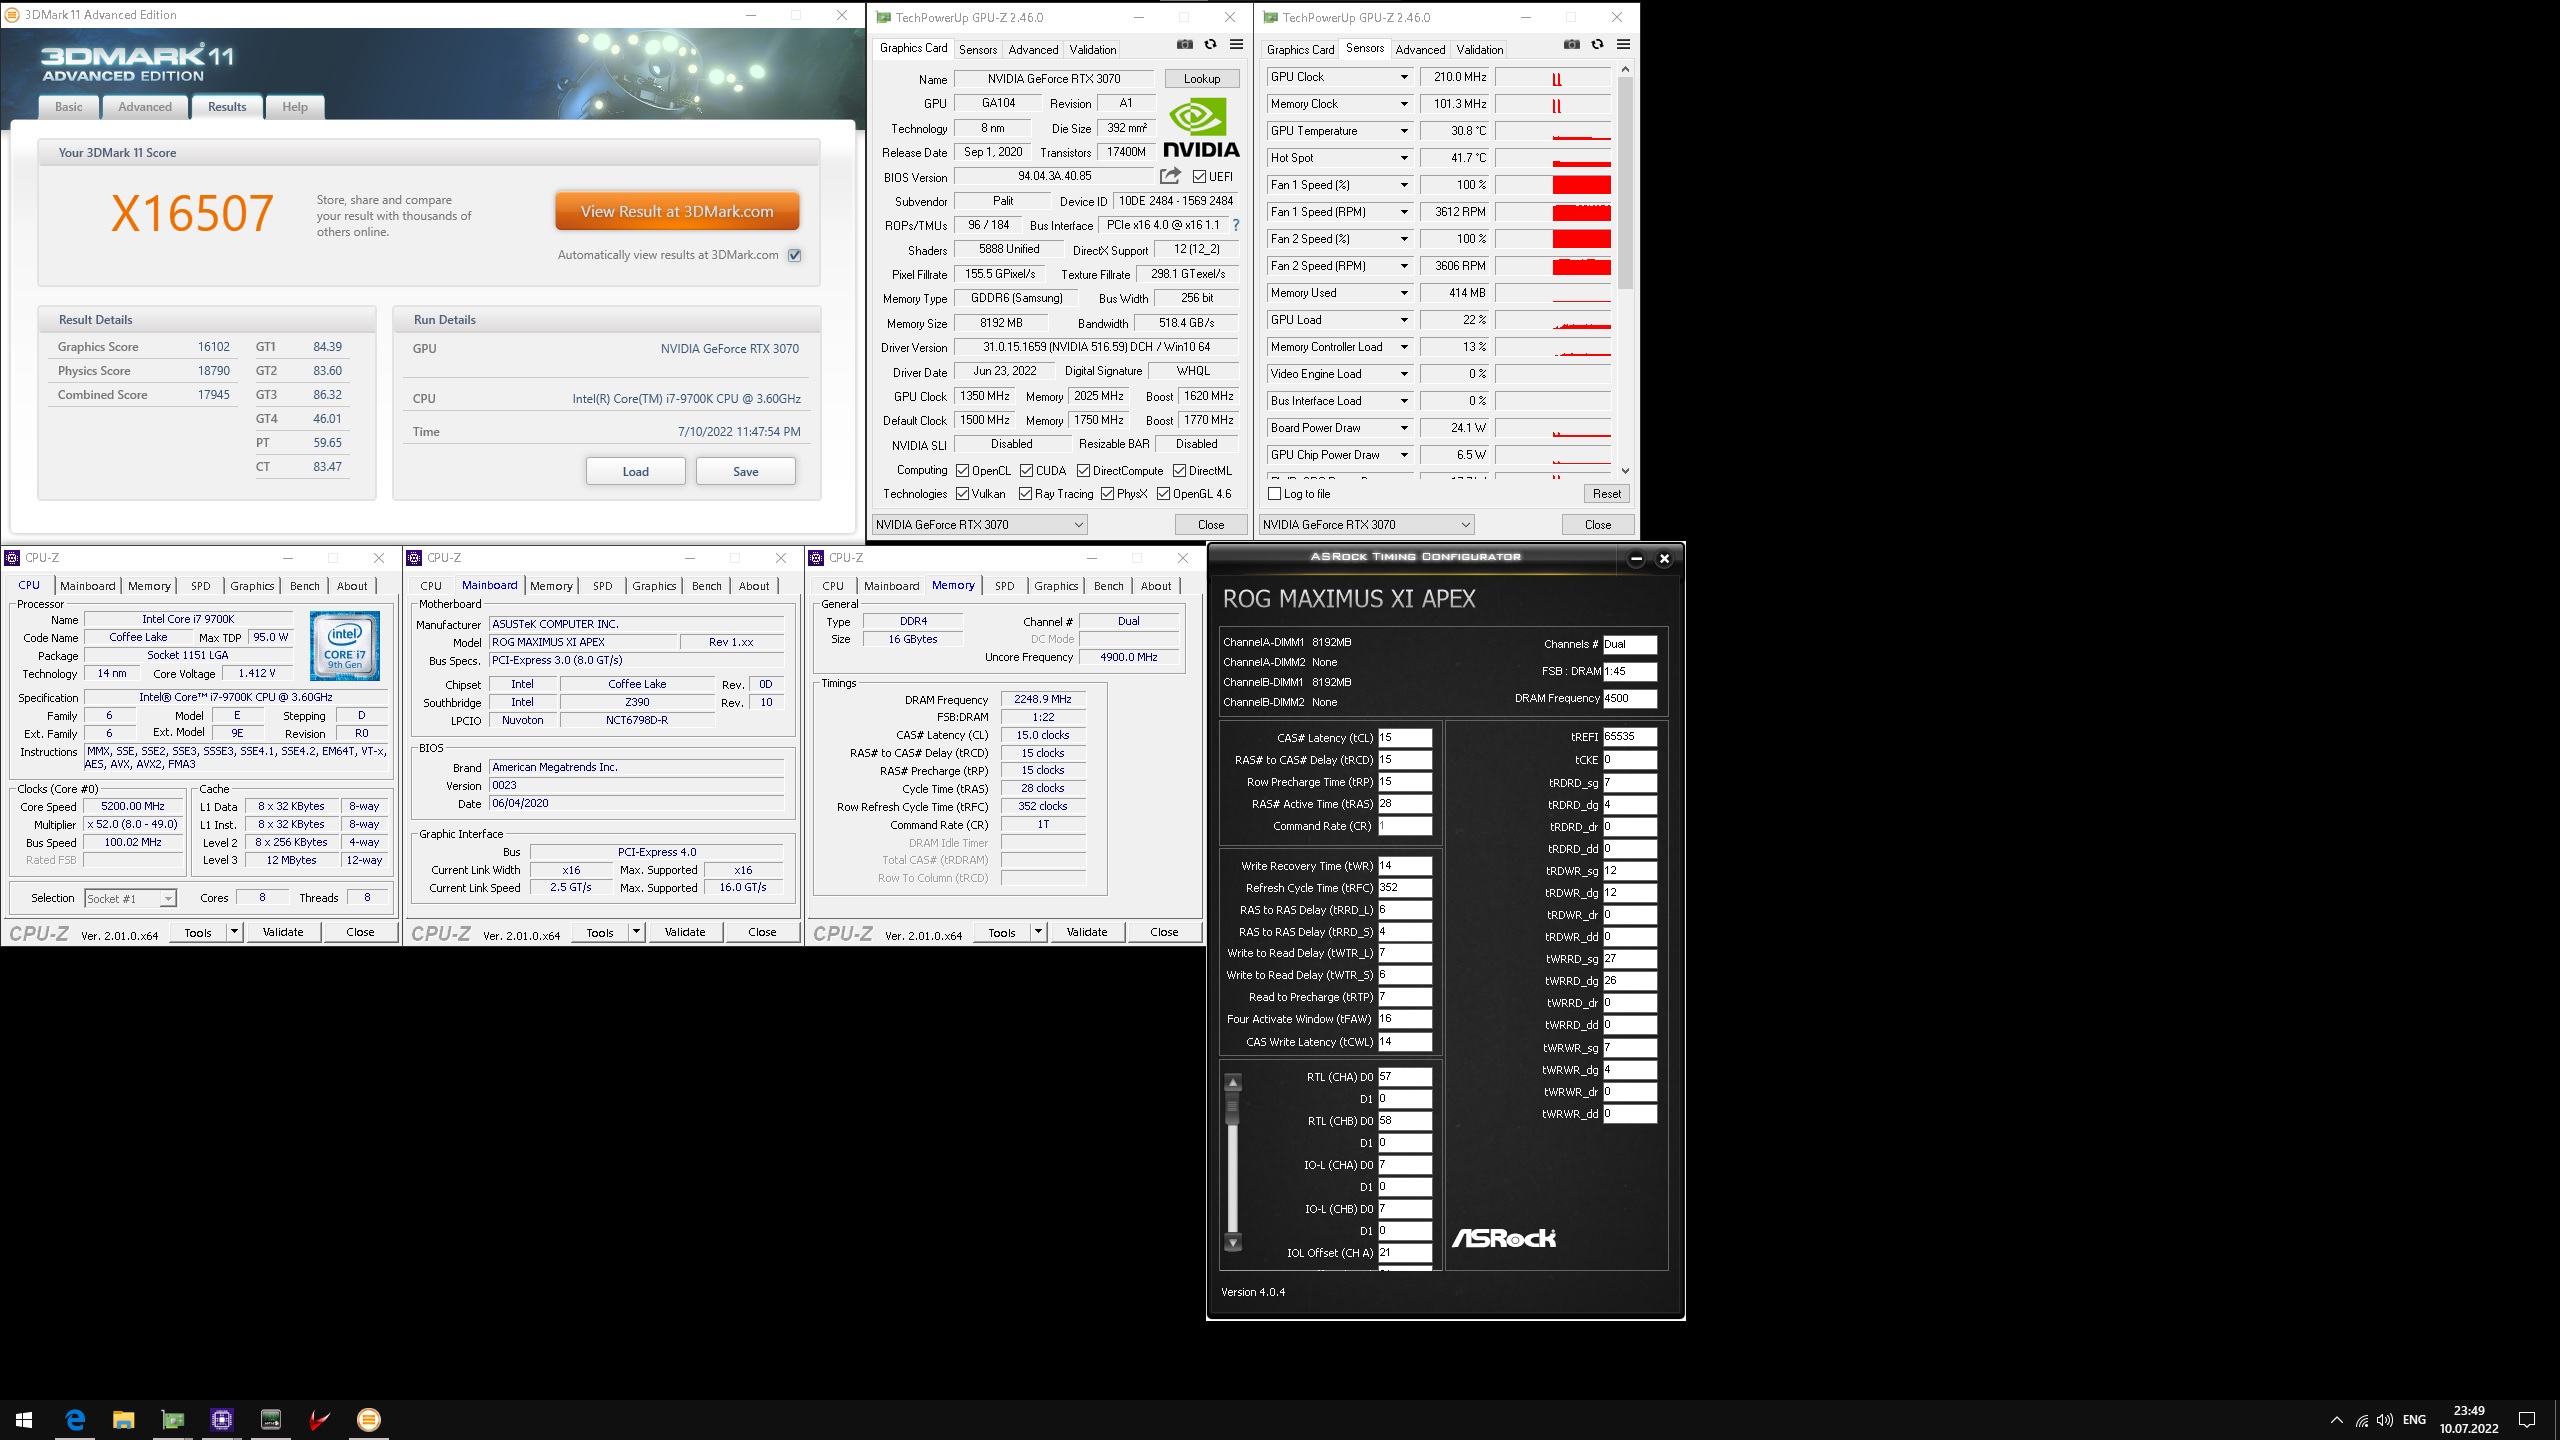Minimize the ASRock Timing Configurator
Viewport: 2560px width, 1440px height.
[1636, 559]
